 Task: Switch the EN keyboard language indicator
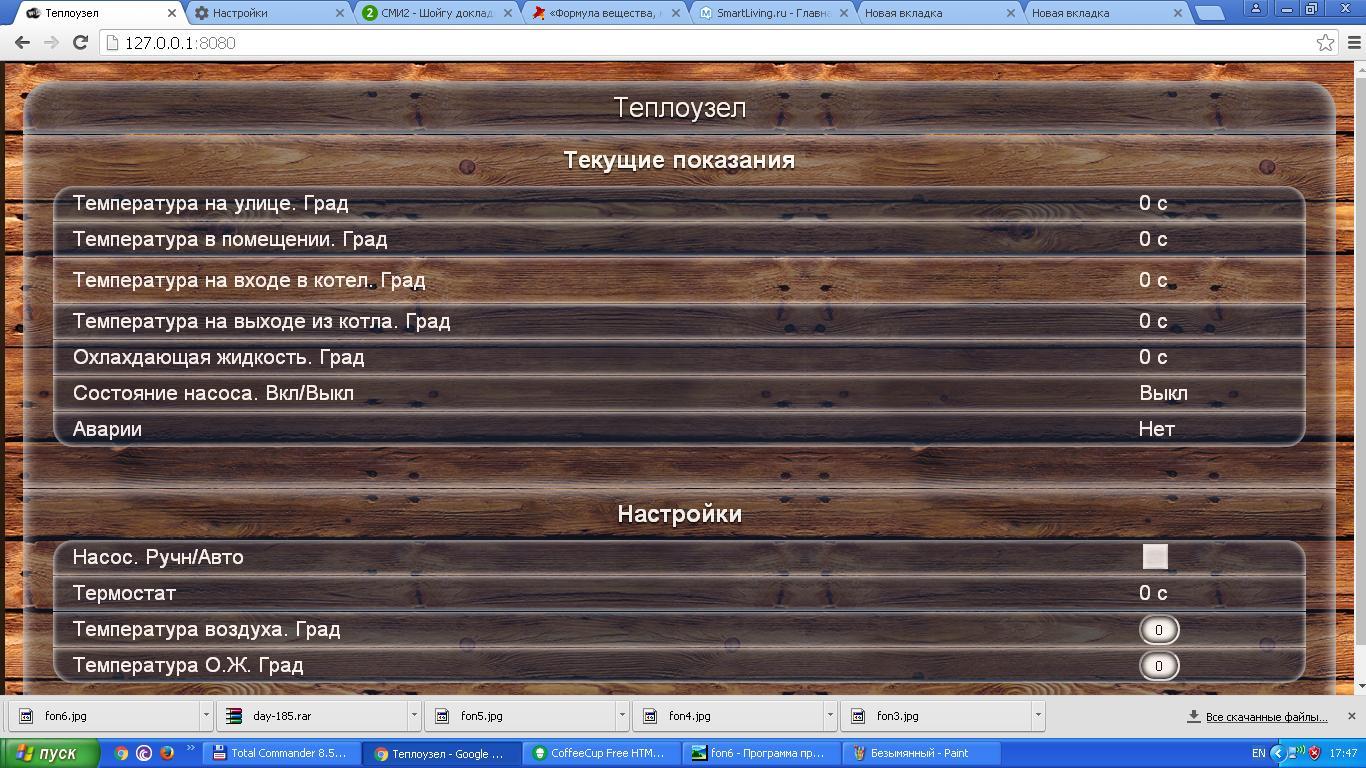(x=1259, y=753)
